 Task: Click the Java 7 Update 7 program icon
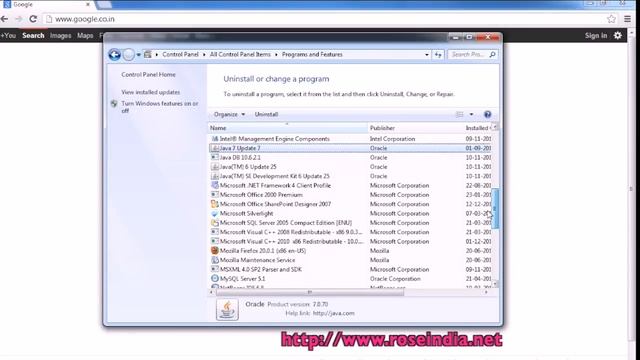tap(215, 148)
